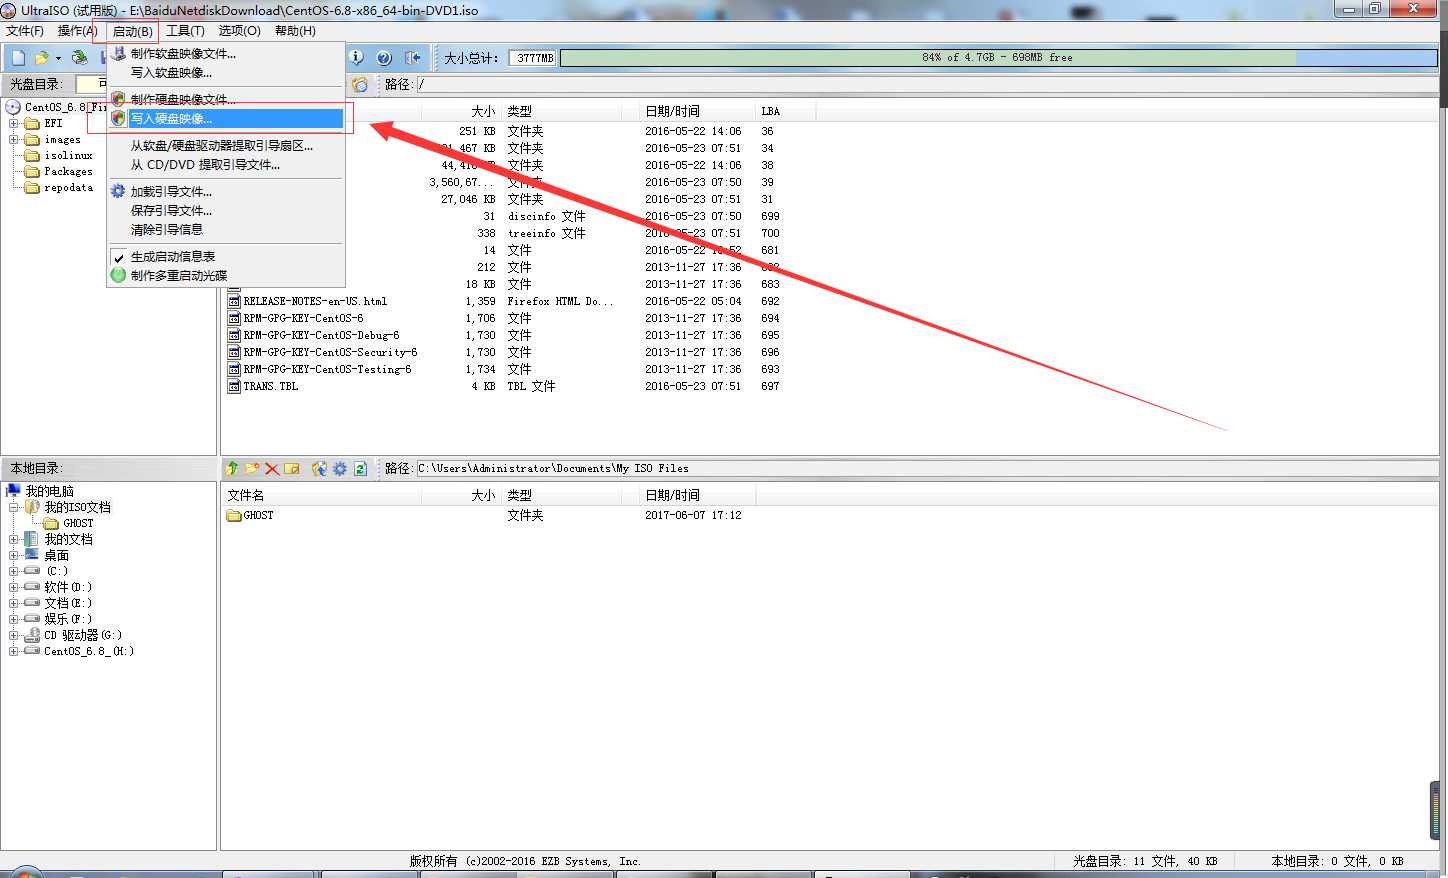Viewport: 1448px width, 878px height.
Task: Click the 3777MB total size field
Action: 533,58
